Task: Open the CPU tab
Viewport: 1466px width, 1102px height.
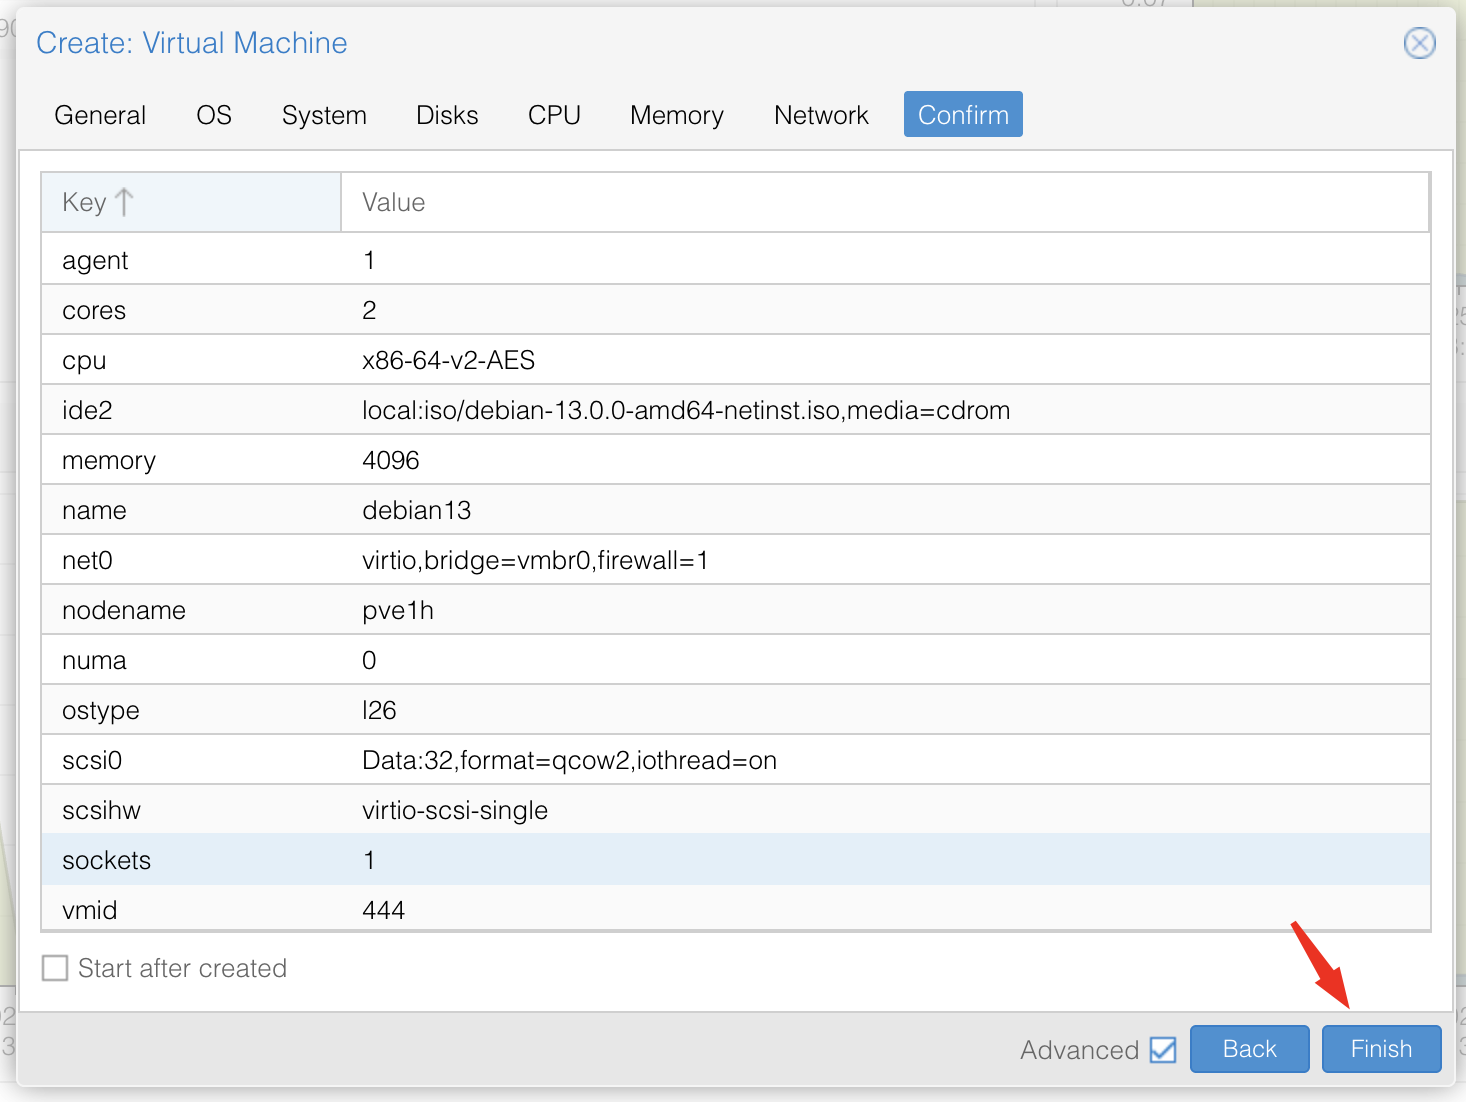Action: 554,115
